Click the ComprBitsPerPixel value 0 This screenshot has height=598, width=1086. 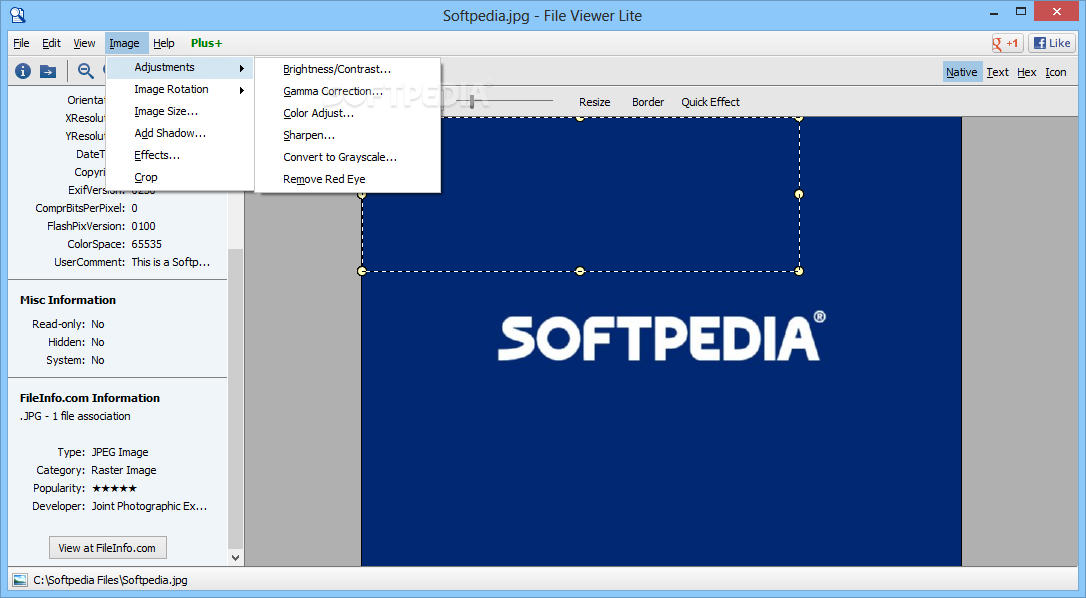point(134,208)
